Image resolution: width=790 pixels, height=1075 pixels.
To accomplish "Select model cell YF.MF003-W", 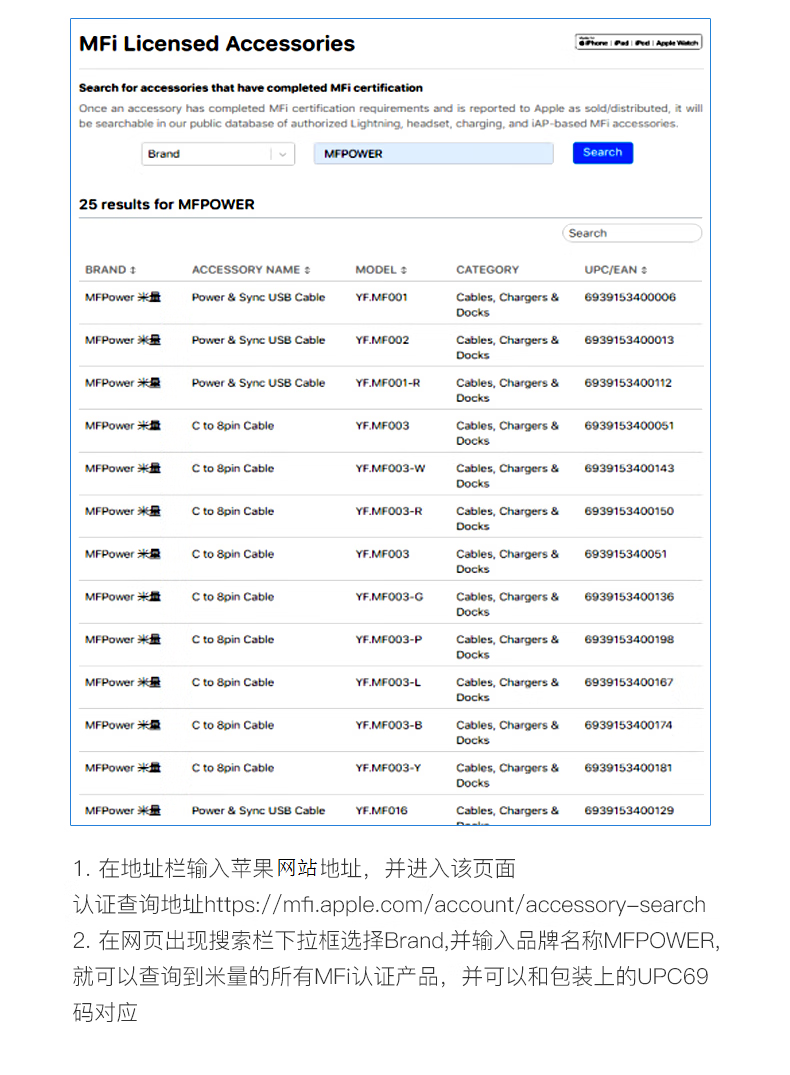I will point(390,468).
